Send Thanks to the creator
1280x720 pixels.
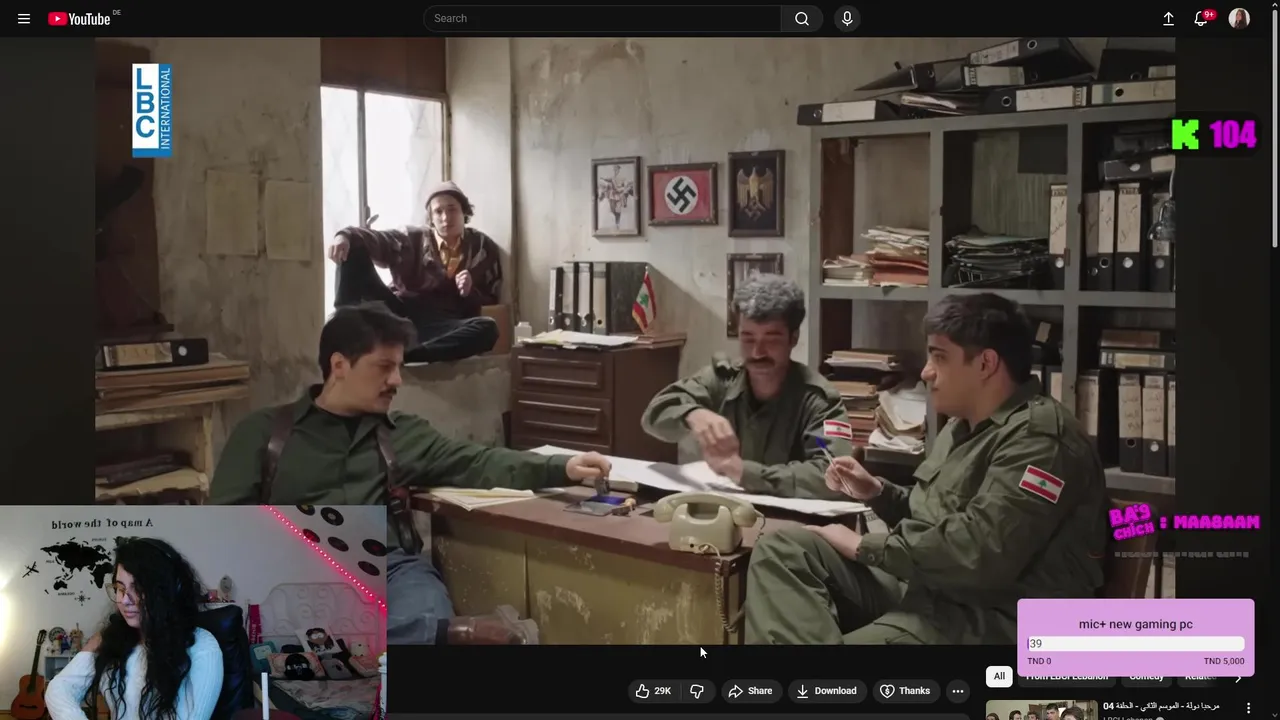pyautogui.click(x=905, y=691)
